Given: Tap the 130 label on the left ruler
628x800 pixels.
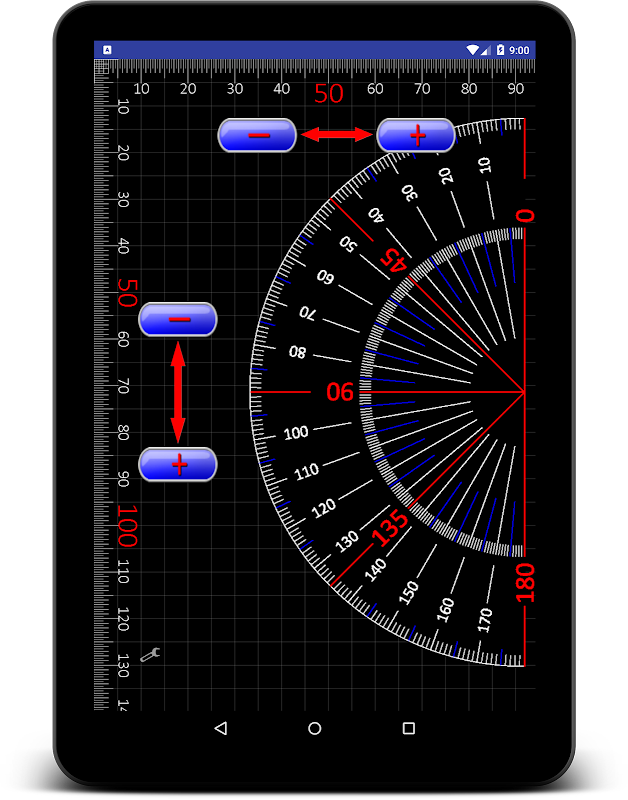Looking at the screenshot, I should click(x=123, y=666).
